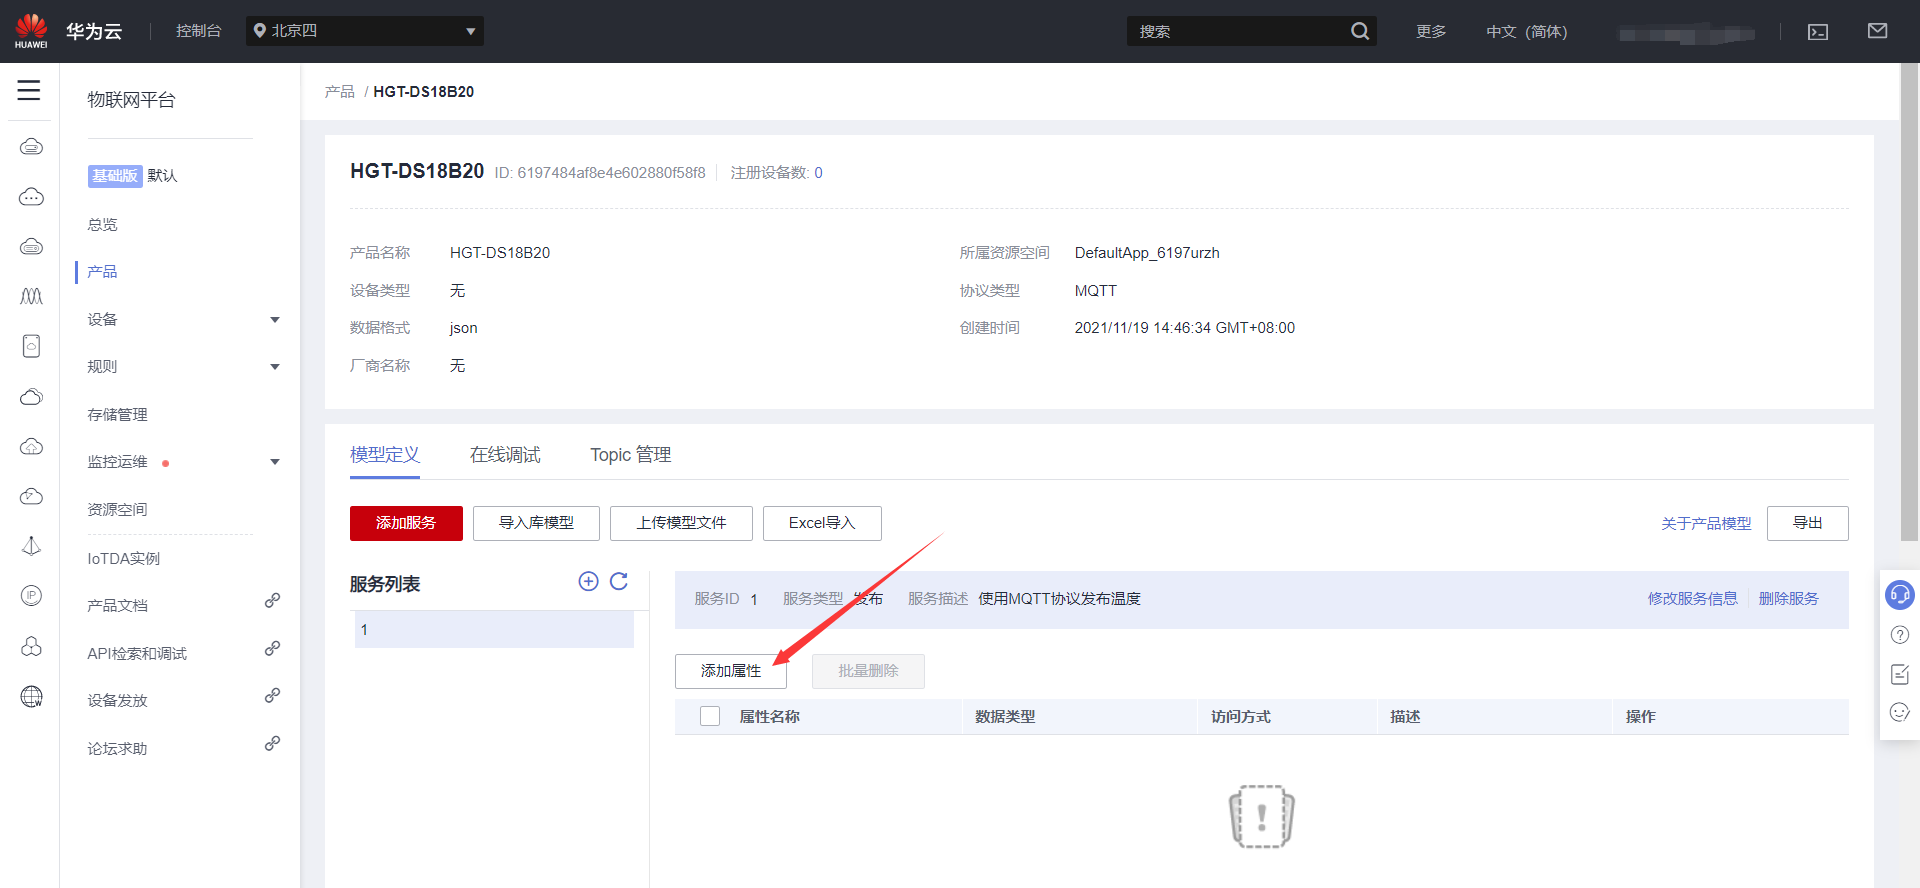Viewport: 1920px width, 888px height.
Task: Click the 导出 button
Action: point(1807,523)
